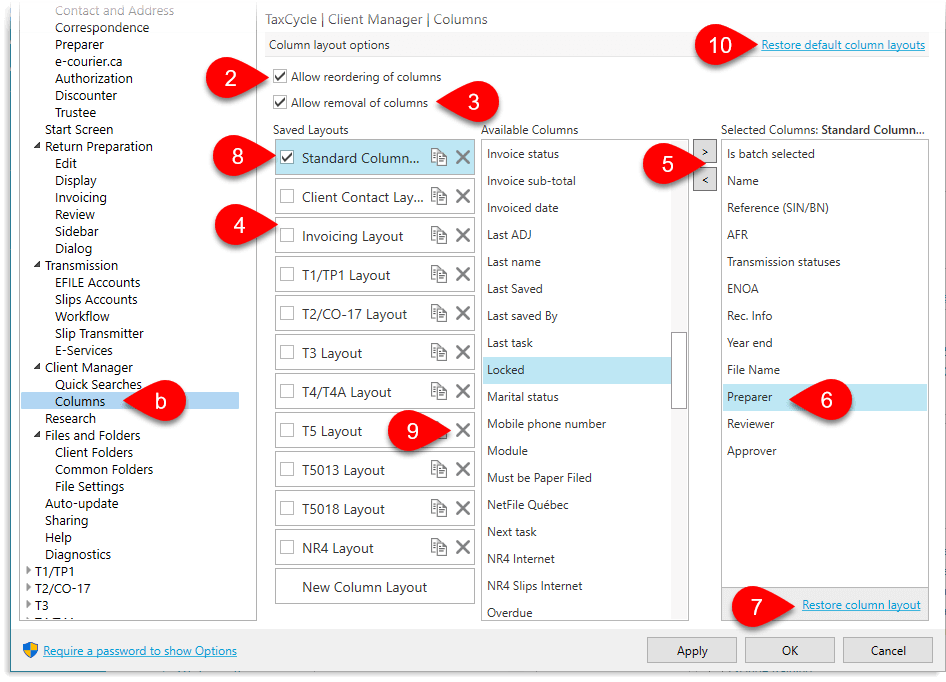
Task: Delete the T5018 Layout
Action: point(463,509)
